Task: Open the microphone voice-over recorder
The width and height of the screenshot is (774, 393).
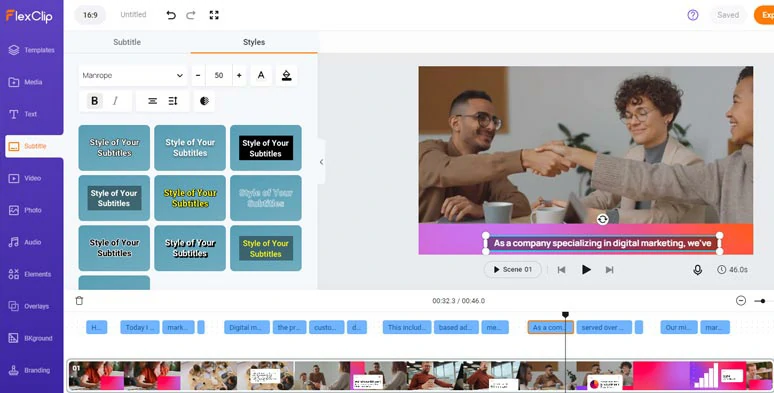Action: pos(697,270)
